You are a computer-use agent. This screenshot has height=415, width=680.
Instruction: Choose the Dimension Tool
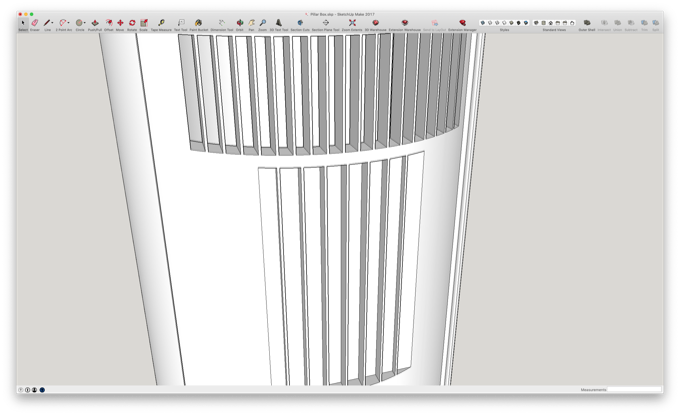[222, 23]
